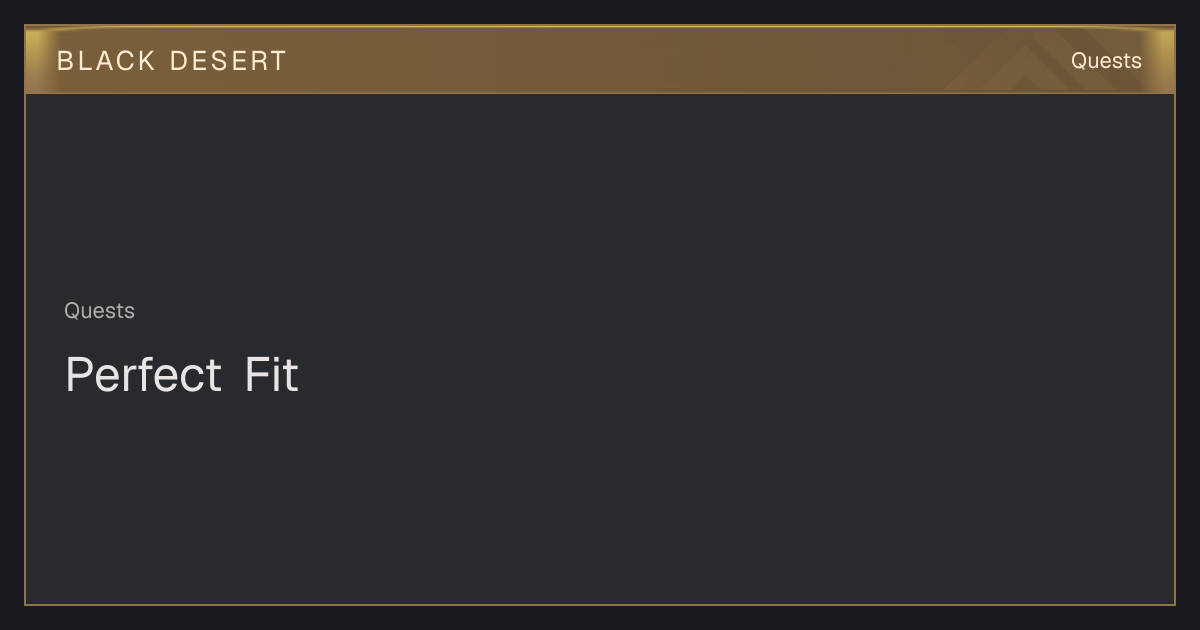Select the word Perfect in the heading
1200x630 pixels.
point(143,375)
